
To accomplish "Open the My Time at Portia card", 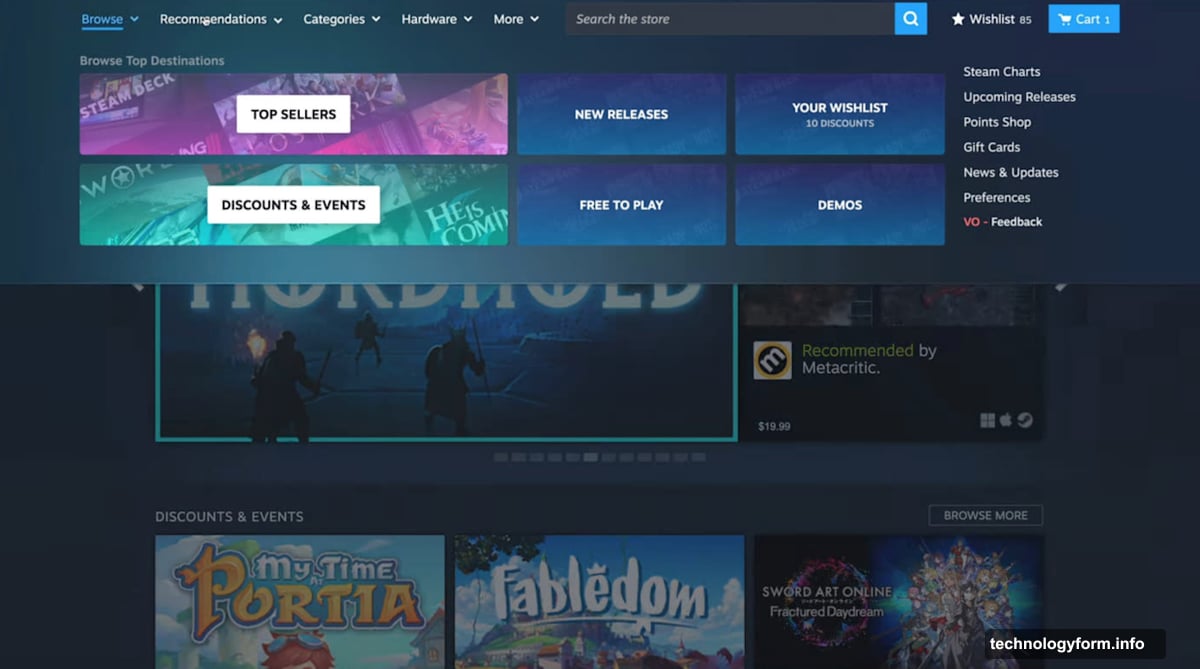I will [x=300, y=602].
